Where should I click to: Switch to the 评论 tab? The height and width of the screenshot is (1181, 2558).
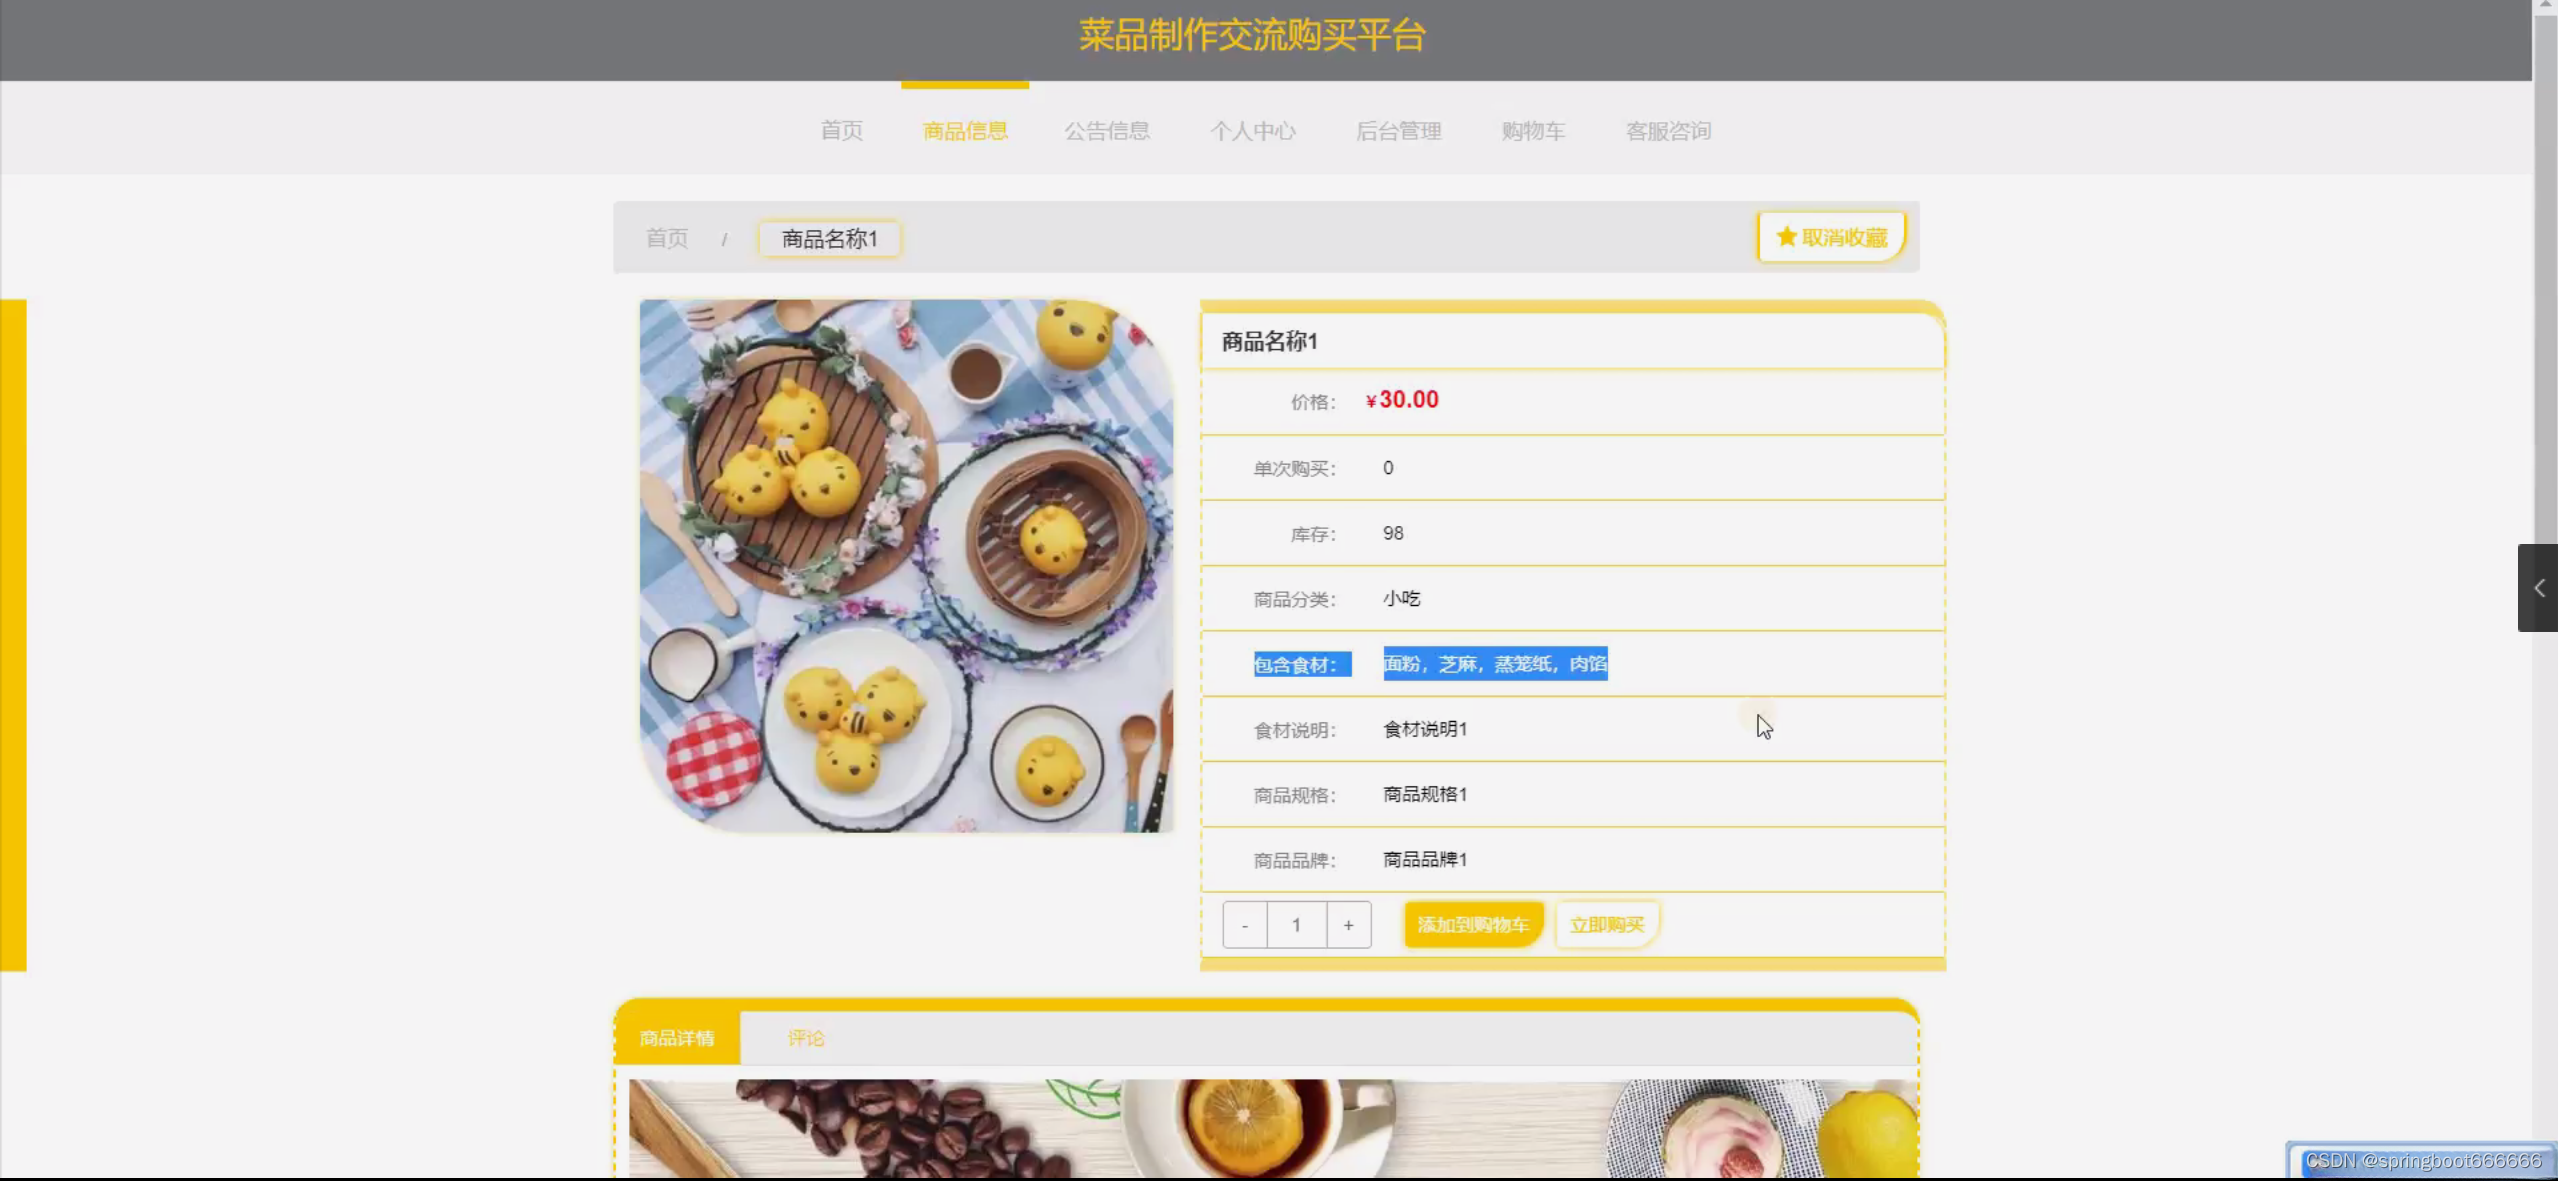point(806,1038)
